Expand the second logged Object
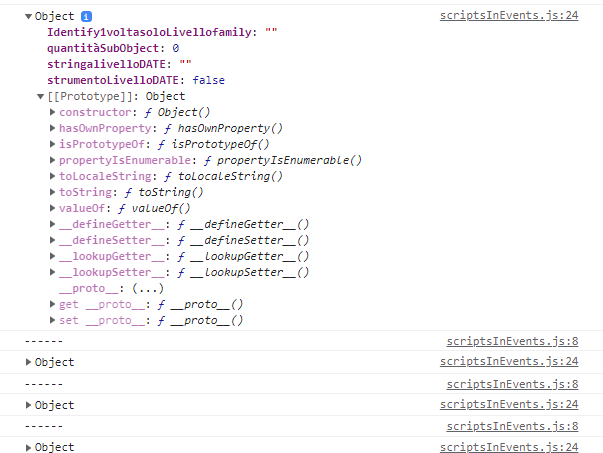Viewport: 603px width, 453px height. tap(28, 362)
